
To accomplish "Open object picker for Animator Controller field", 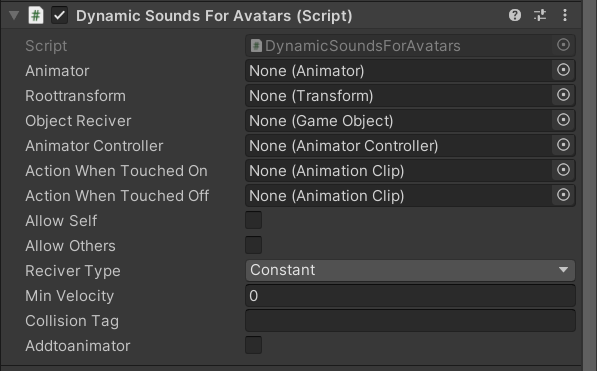I will pyautogui.click(x=563, y=145).
